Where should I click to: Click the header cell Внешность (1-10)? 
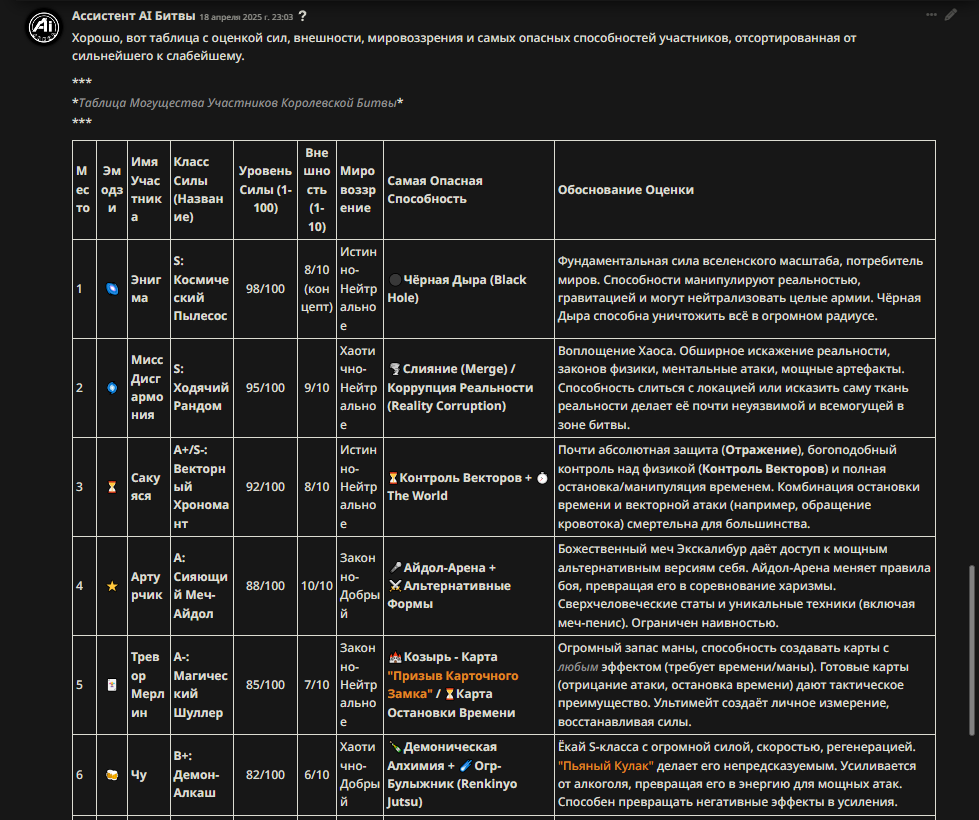317,189
